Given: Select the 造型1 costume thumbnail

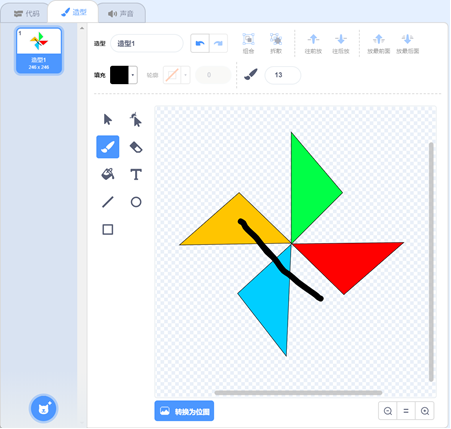Looking at the screenshot, I should [x=39, y=50].
